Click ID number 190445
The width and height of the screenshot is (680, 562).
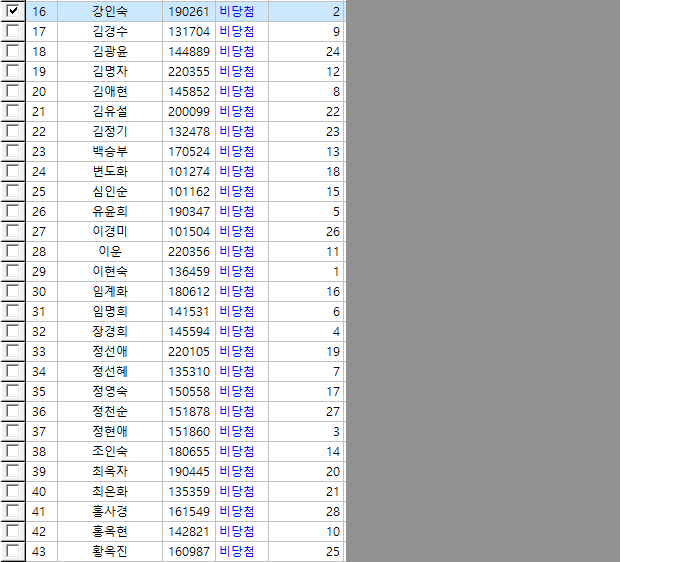click(x=189, y=471)
